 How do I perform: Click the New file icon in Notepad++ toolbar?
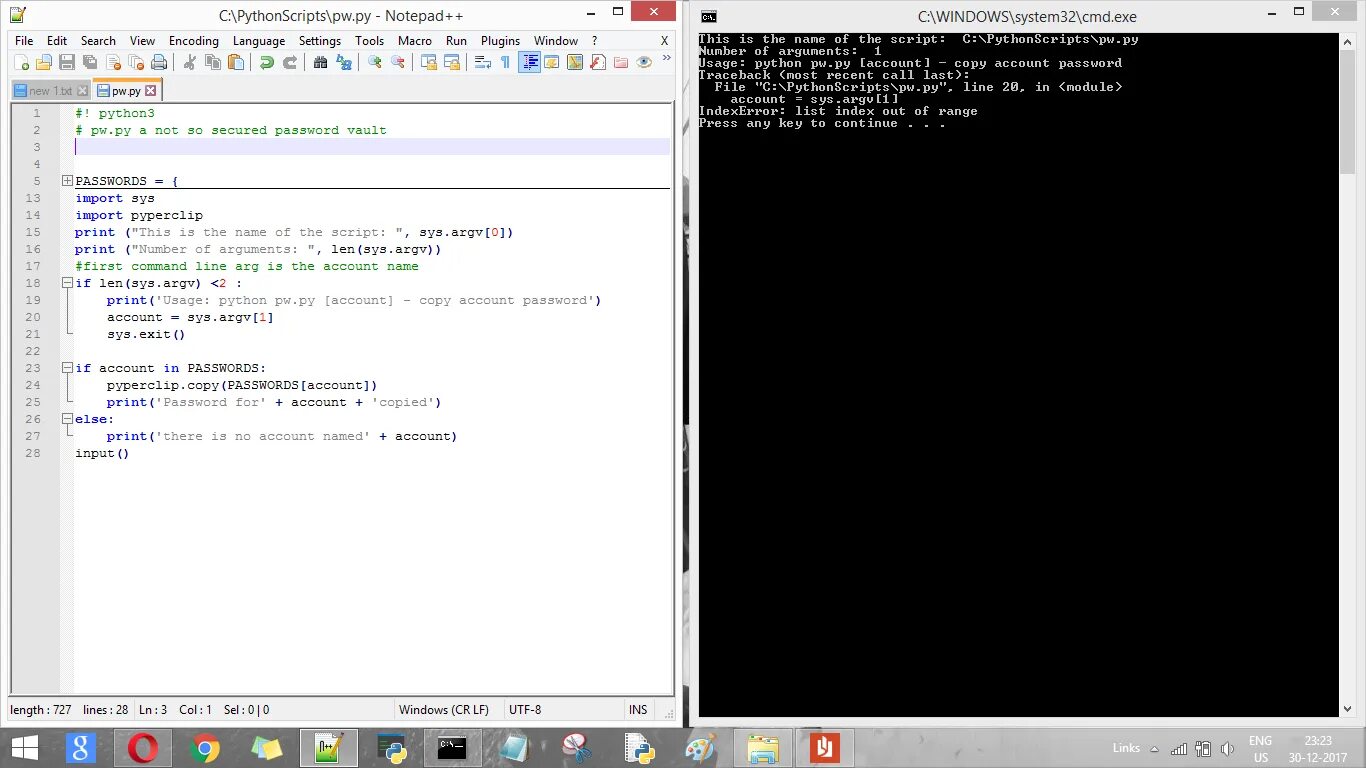click(x=22, y=62)
